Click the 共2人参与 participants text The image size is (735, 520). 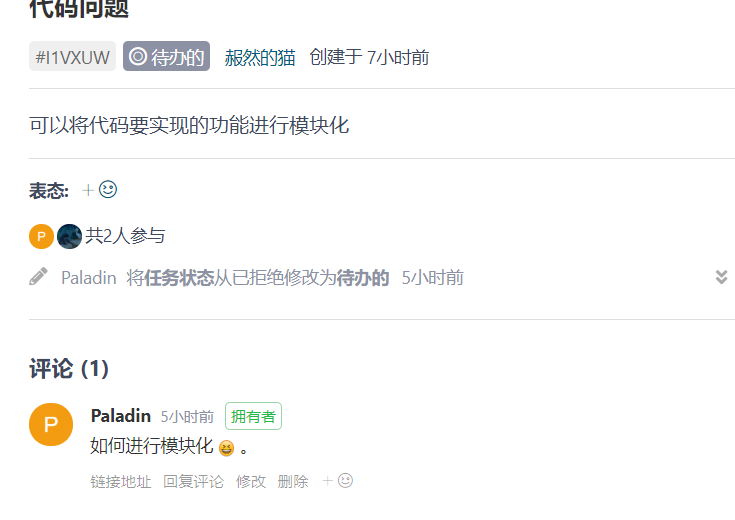[x=125, y=236]
